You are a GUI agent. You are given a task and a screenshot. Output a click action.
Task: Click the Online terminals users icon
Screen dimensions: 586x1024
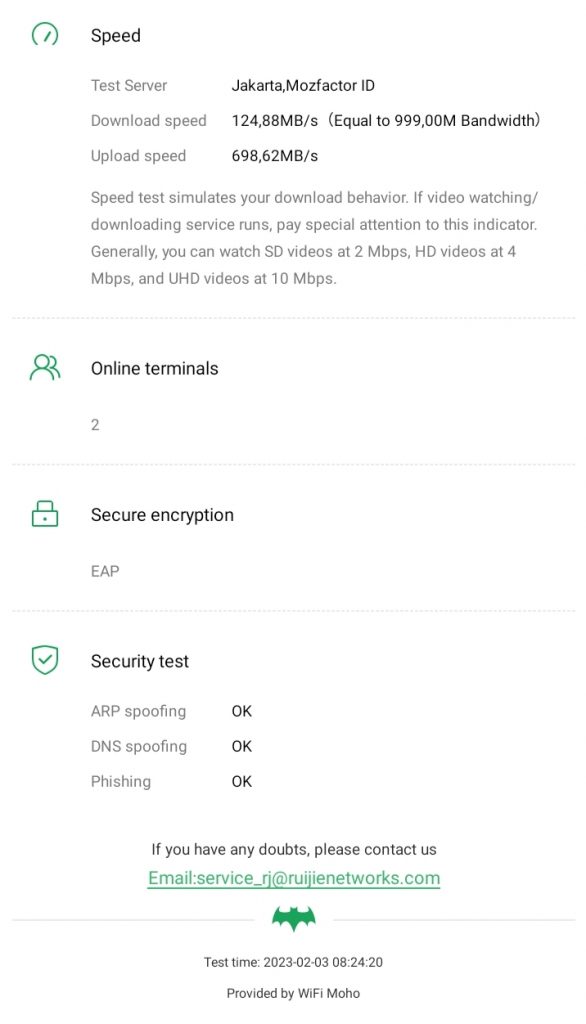click(x=45, y=368)
